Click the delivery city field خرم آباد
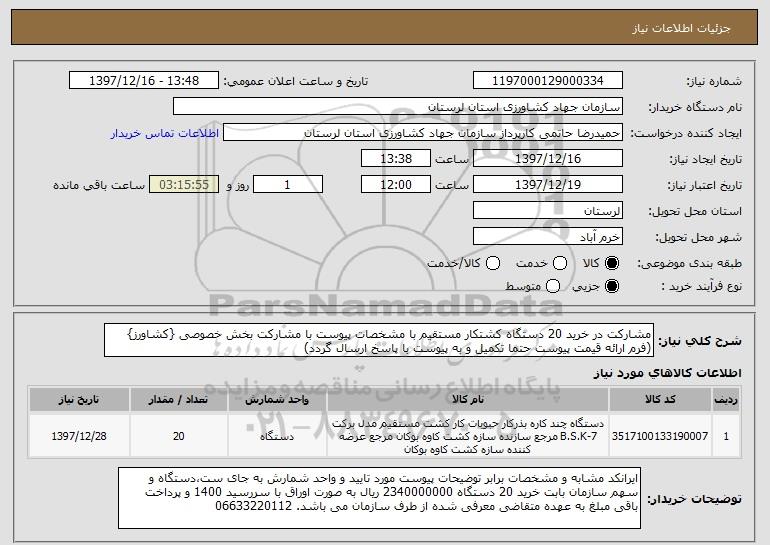Image resolution: width=770 pixels, height=545 pixels. pyautogui.click(x=548, y=237)
